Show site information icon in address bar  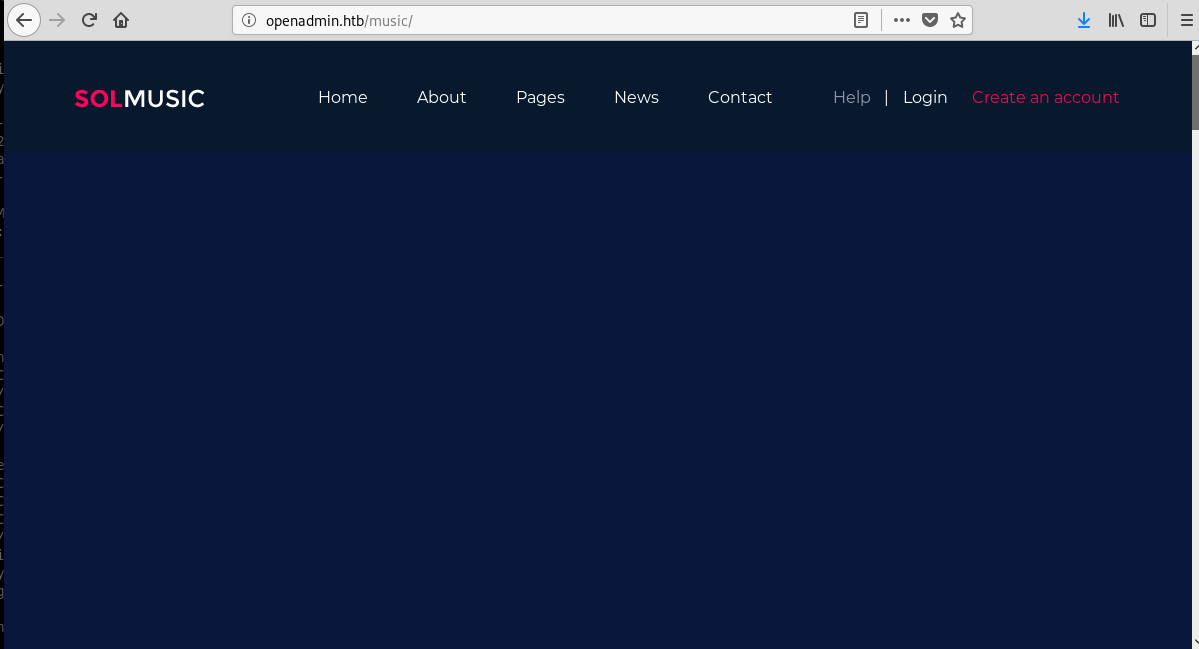(249, 20)
